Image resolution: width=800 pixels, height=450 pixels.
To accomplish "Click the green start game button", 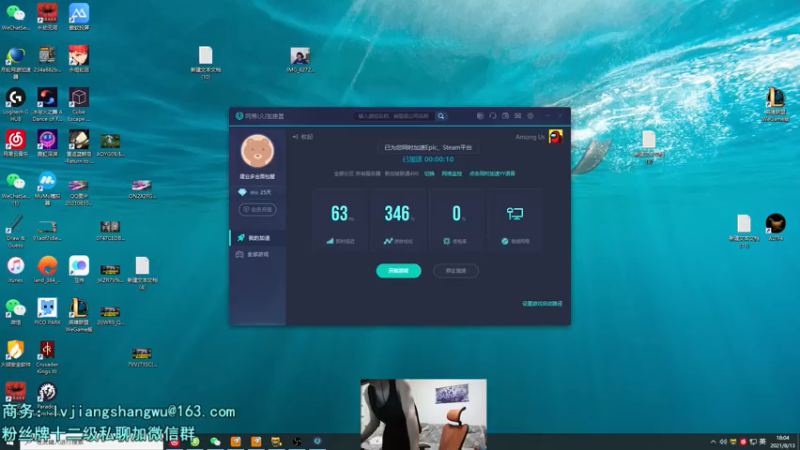I will click(398, 271).
